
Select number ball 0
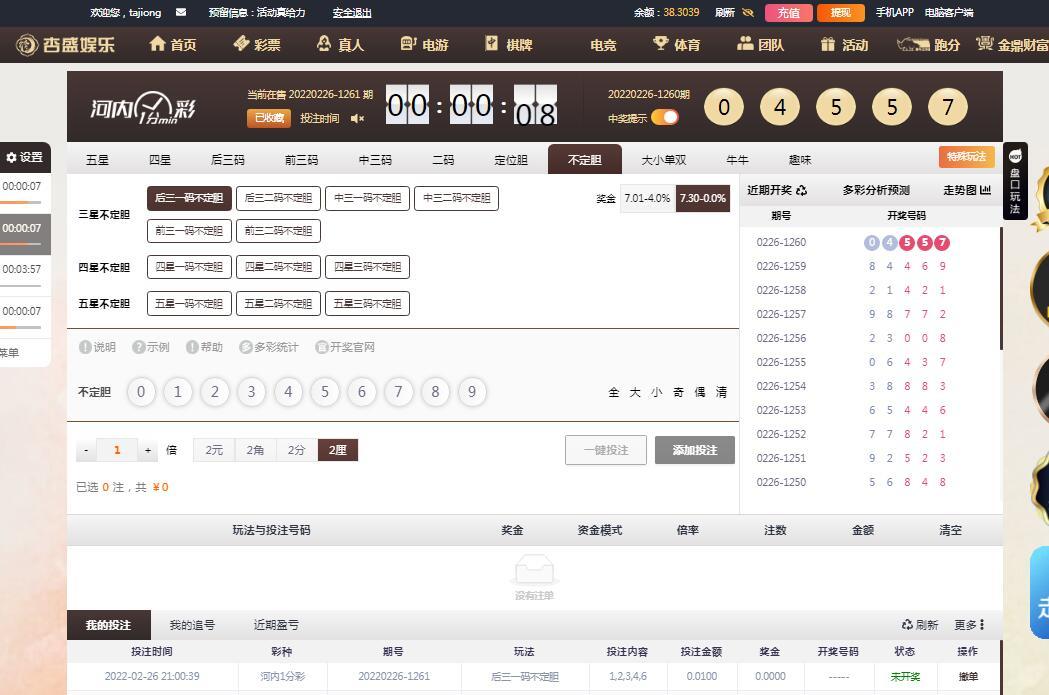pos(141,392)
